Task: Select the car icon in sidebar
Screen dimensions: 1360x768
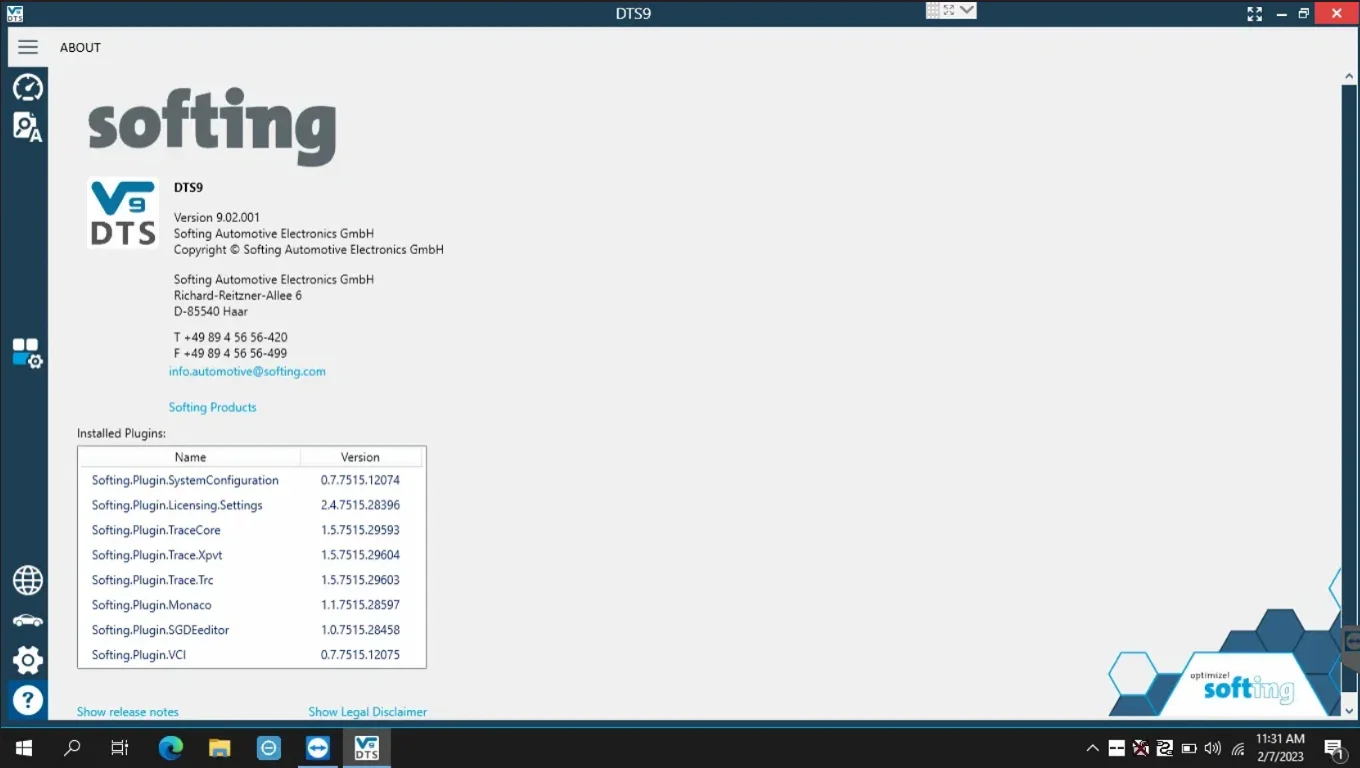Action: [27, 620]
